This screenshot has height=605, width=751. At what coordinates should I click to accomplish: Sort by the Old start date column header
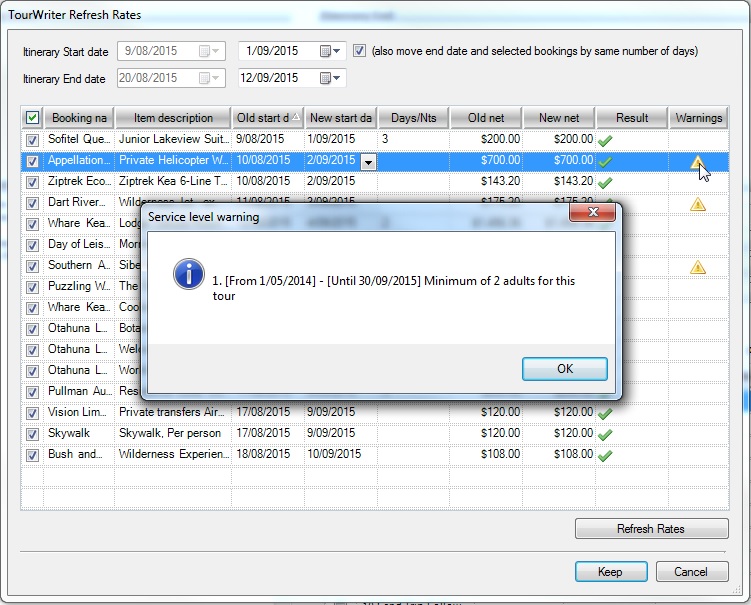point(267,118)
